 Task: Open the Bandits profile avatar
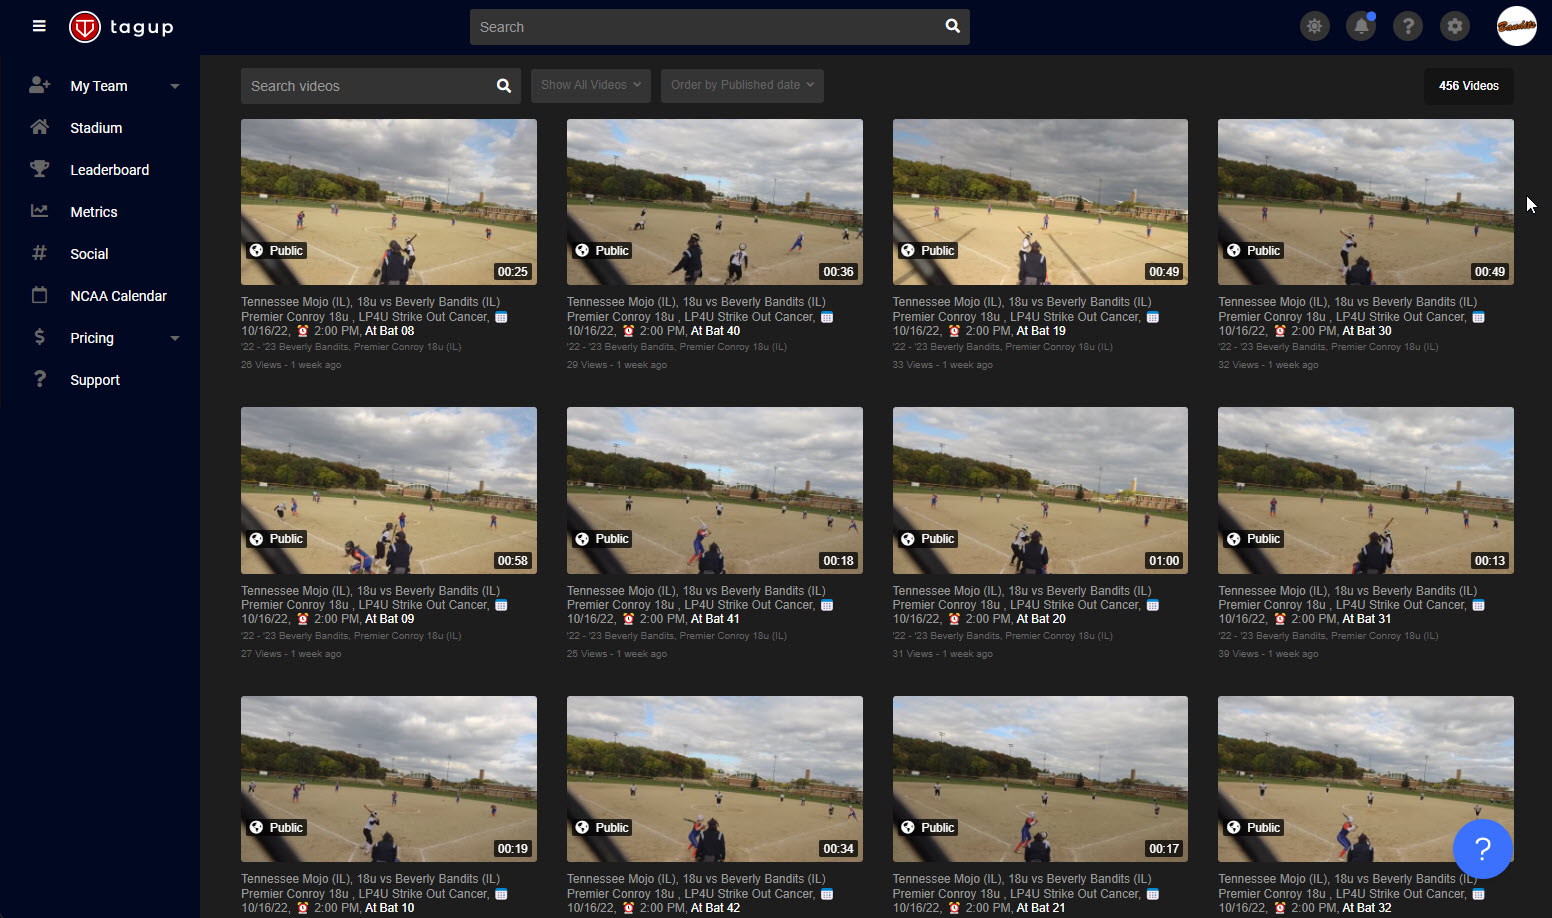1516,27
